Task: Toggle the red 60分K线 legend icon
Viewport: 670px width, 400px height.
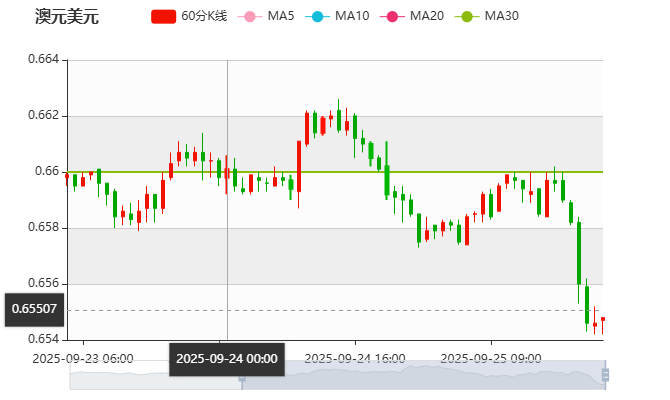Action: 164,16
